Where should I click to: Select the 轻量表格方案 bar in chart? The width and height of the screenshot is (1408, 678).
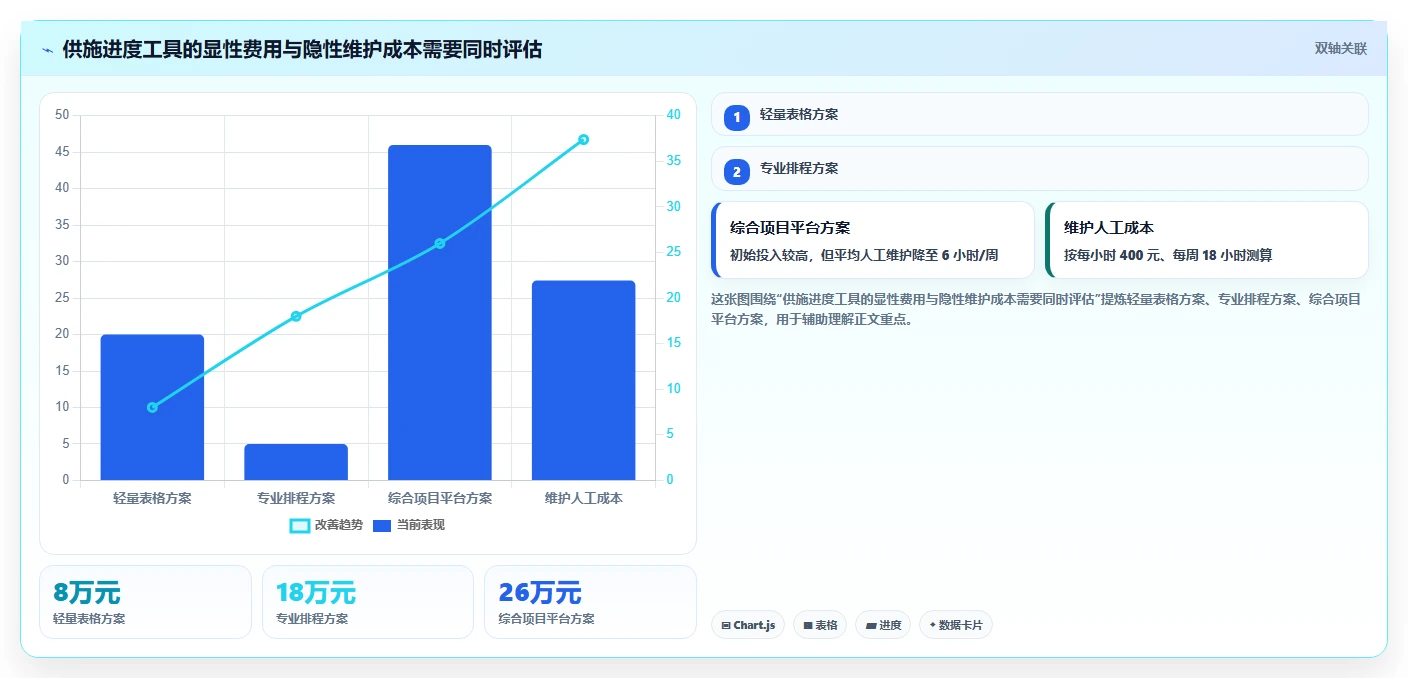152,407
